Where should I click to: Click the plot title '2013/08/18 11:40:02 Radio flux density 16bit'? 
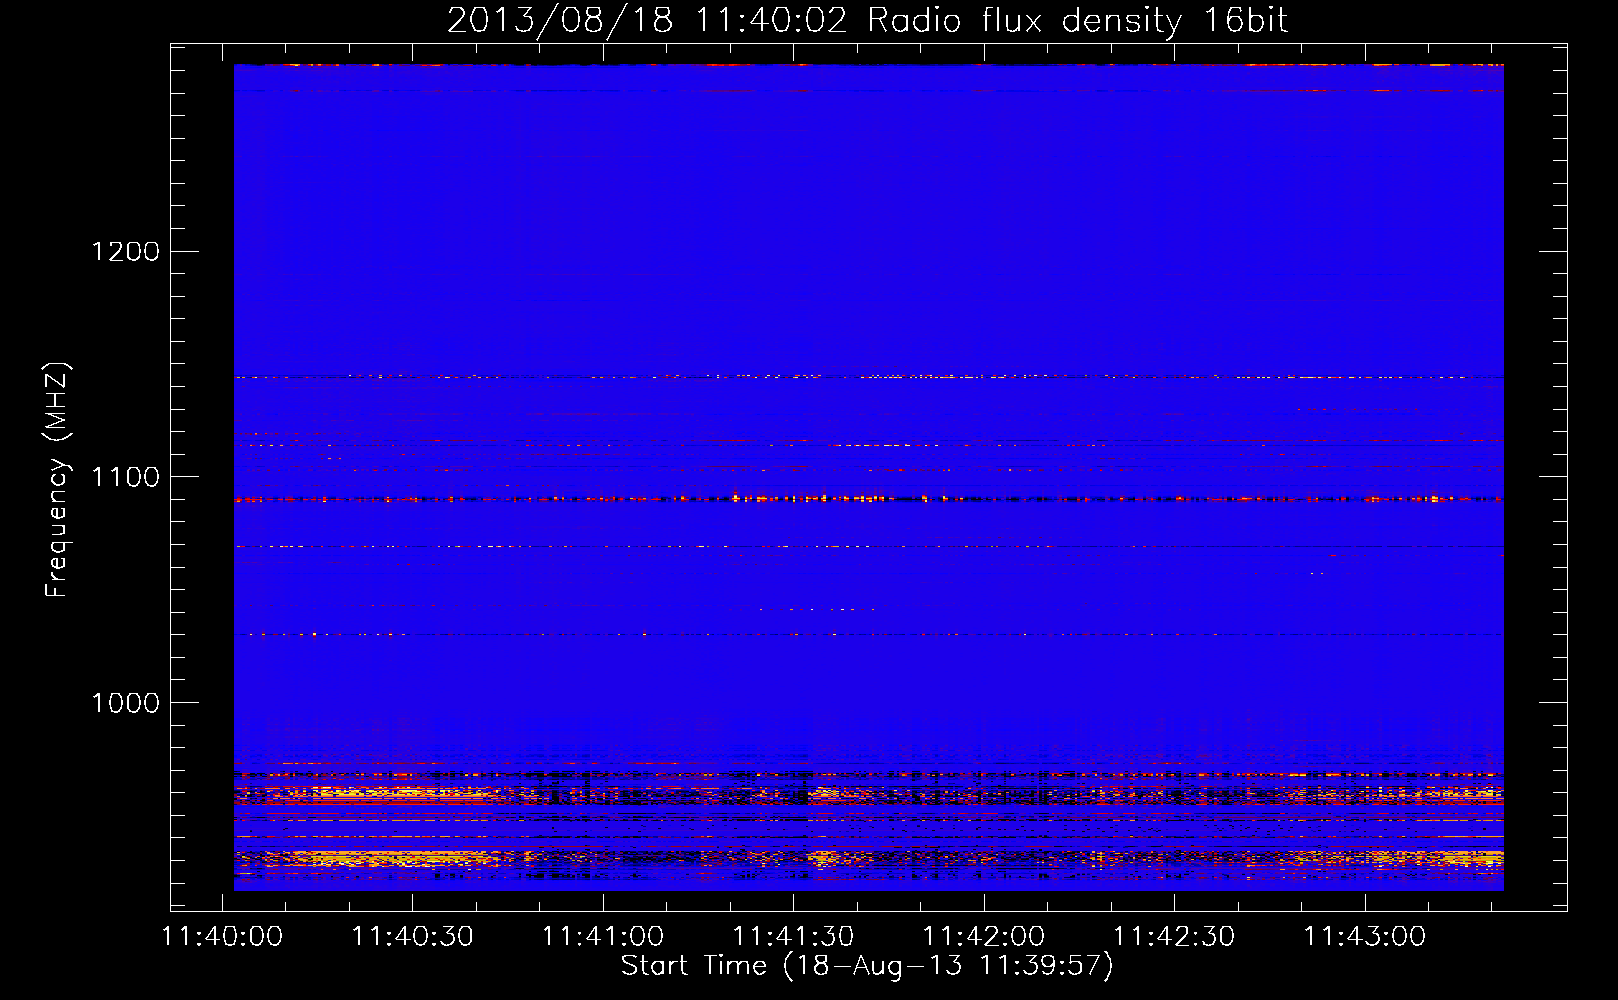tap(867, 21)
